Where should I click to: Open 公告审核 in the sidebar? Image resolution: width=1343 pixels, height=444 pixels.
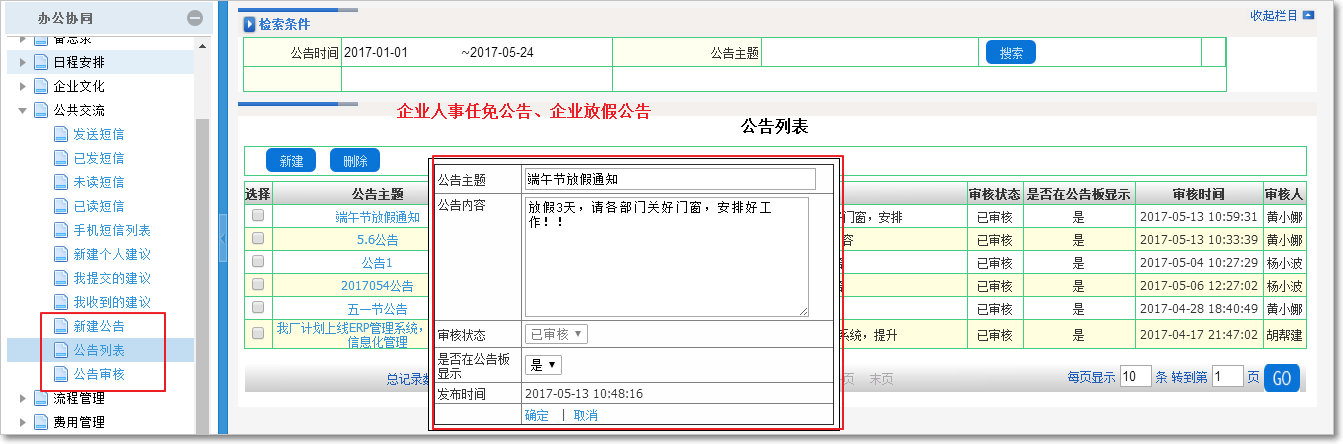pyautogui.click(x=99, y=374)
